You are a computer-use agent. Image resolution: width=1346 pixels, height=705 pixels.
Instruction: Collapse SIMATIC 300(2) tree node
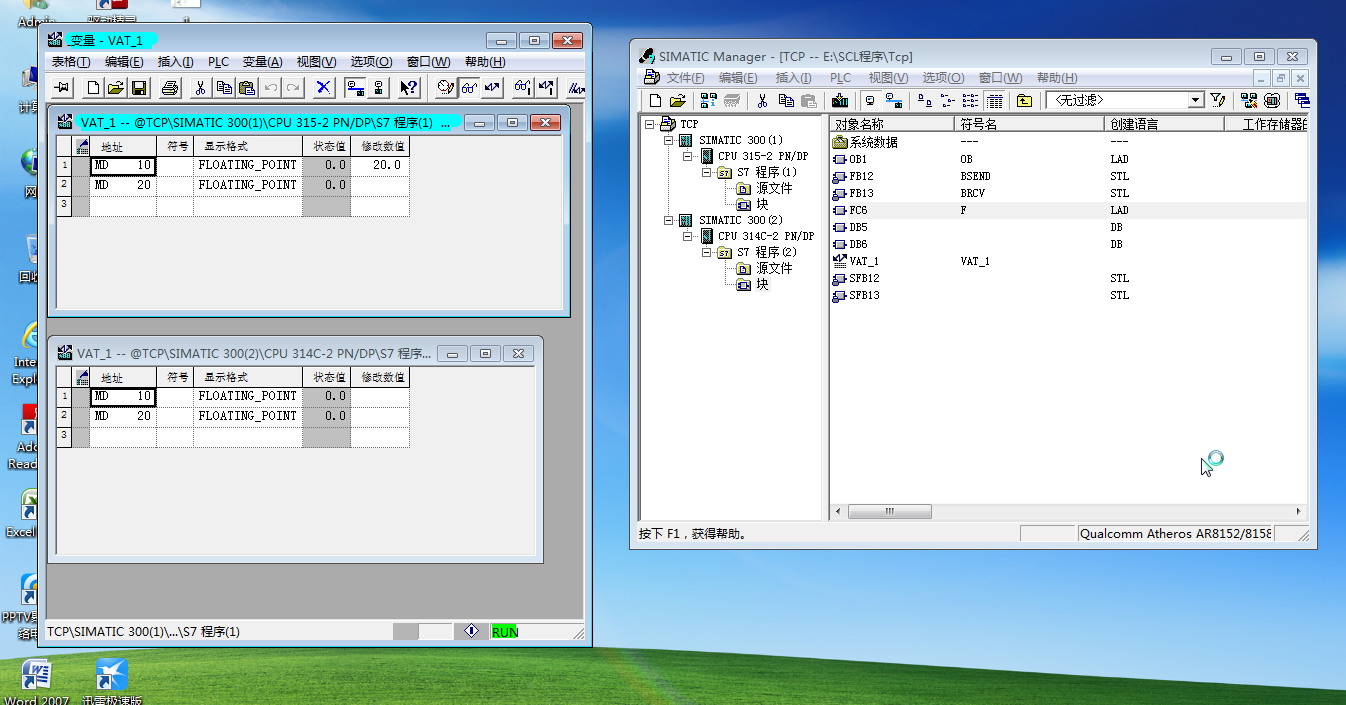[669, 220]
